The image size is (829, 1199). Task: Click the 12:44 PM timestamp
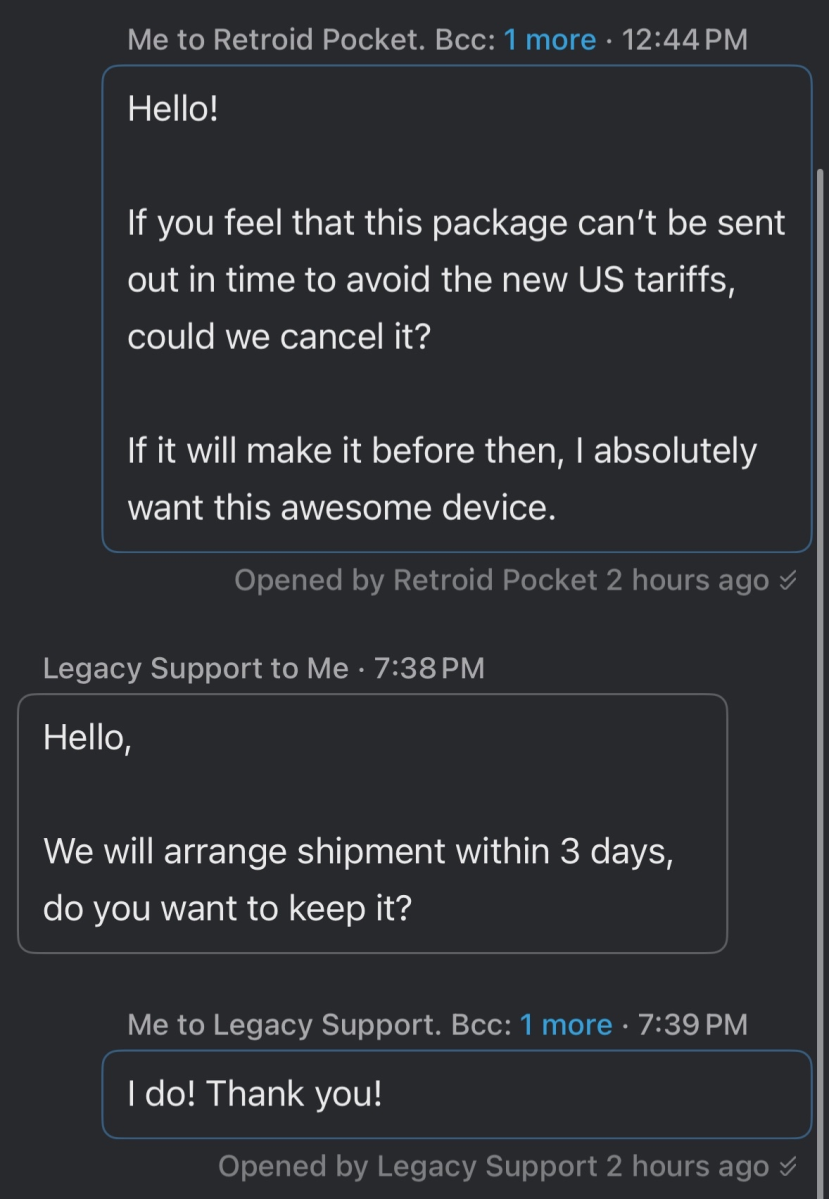coord(684,40)
